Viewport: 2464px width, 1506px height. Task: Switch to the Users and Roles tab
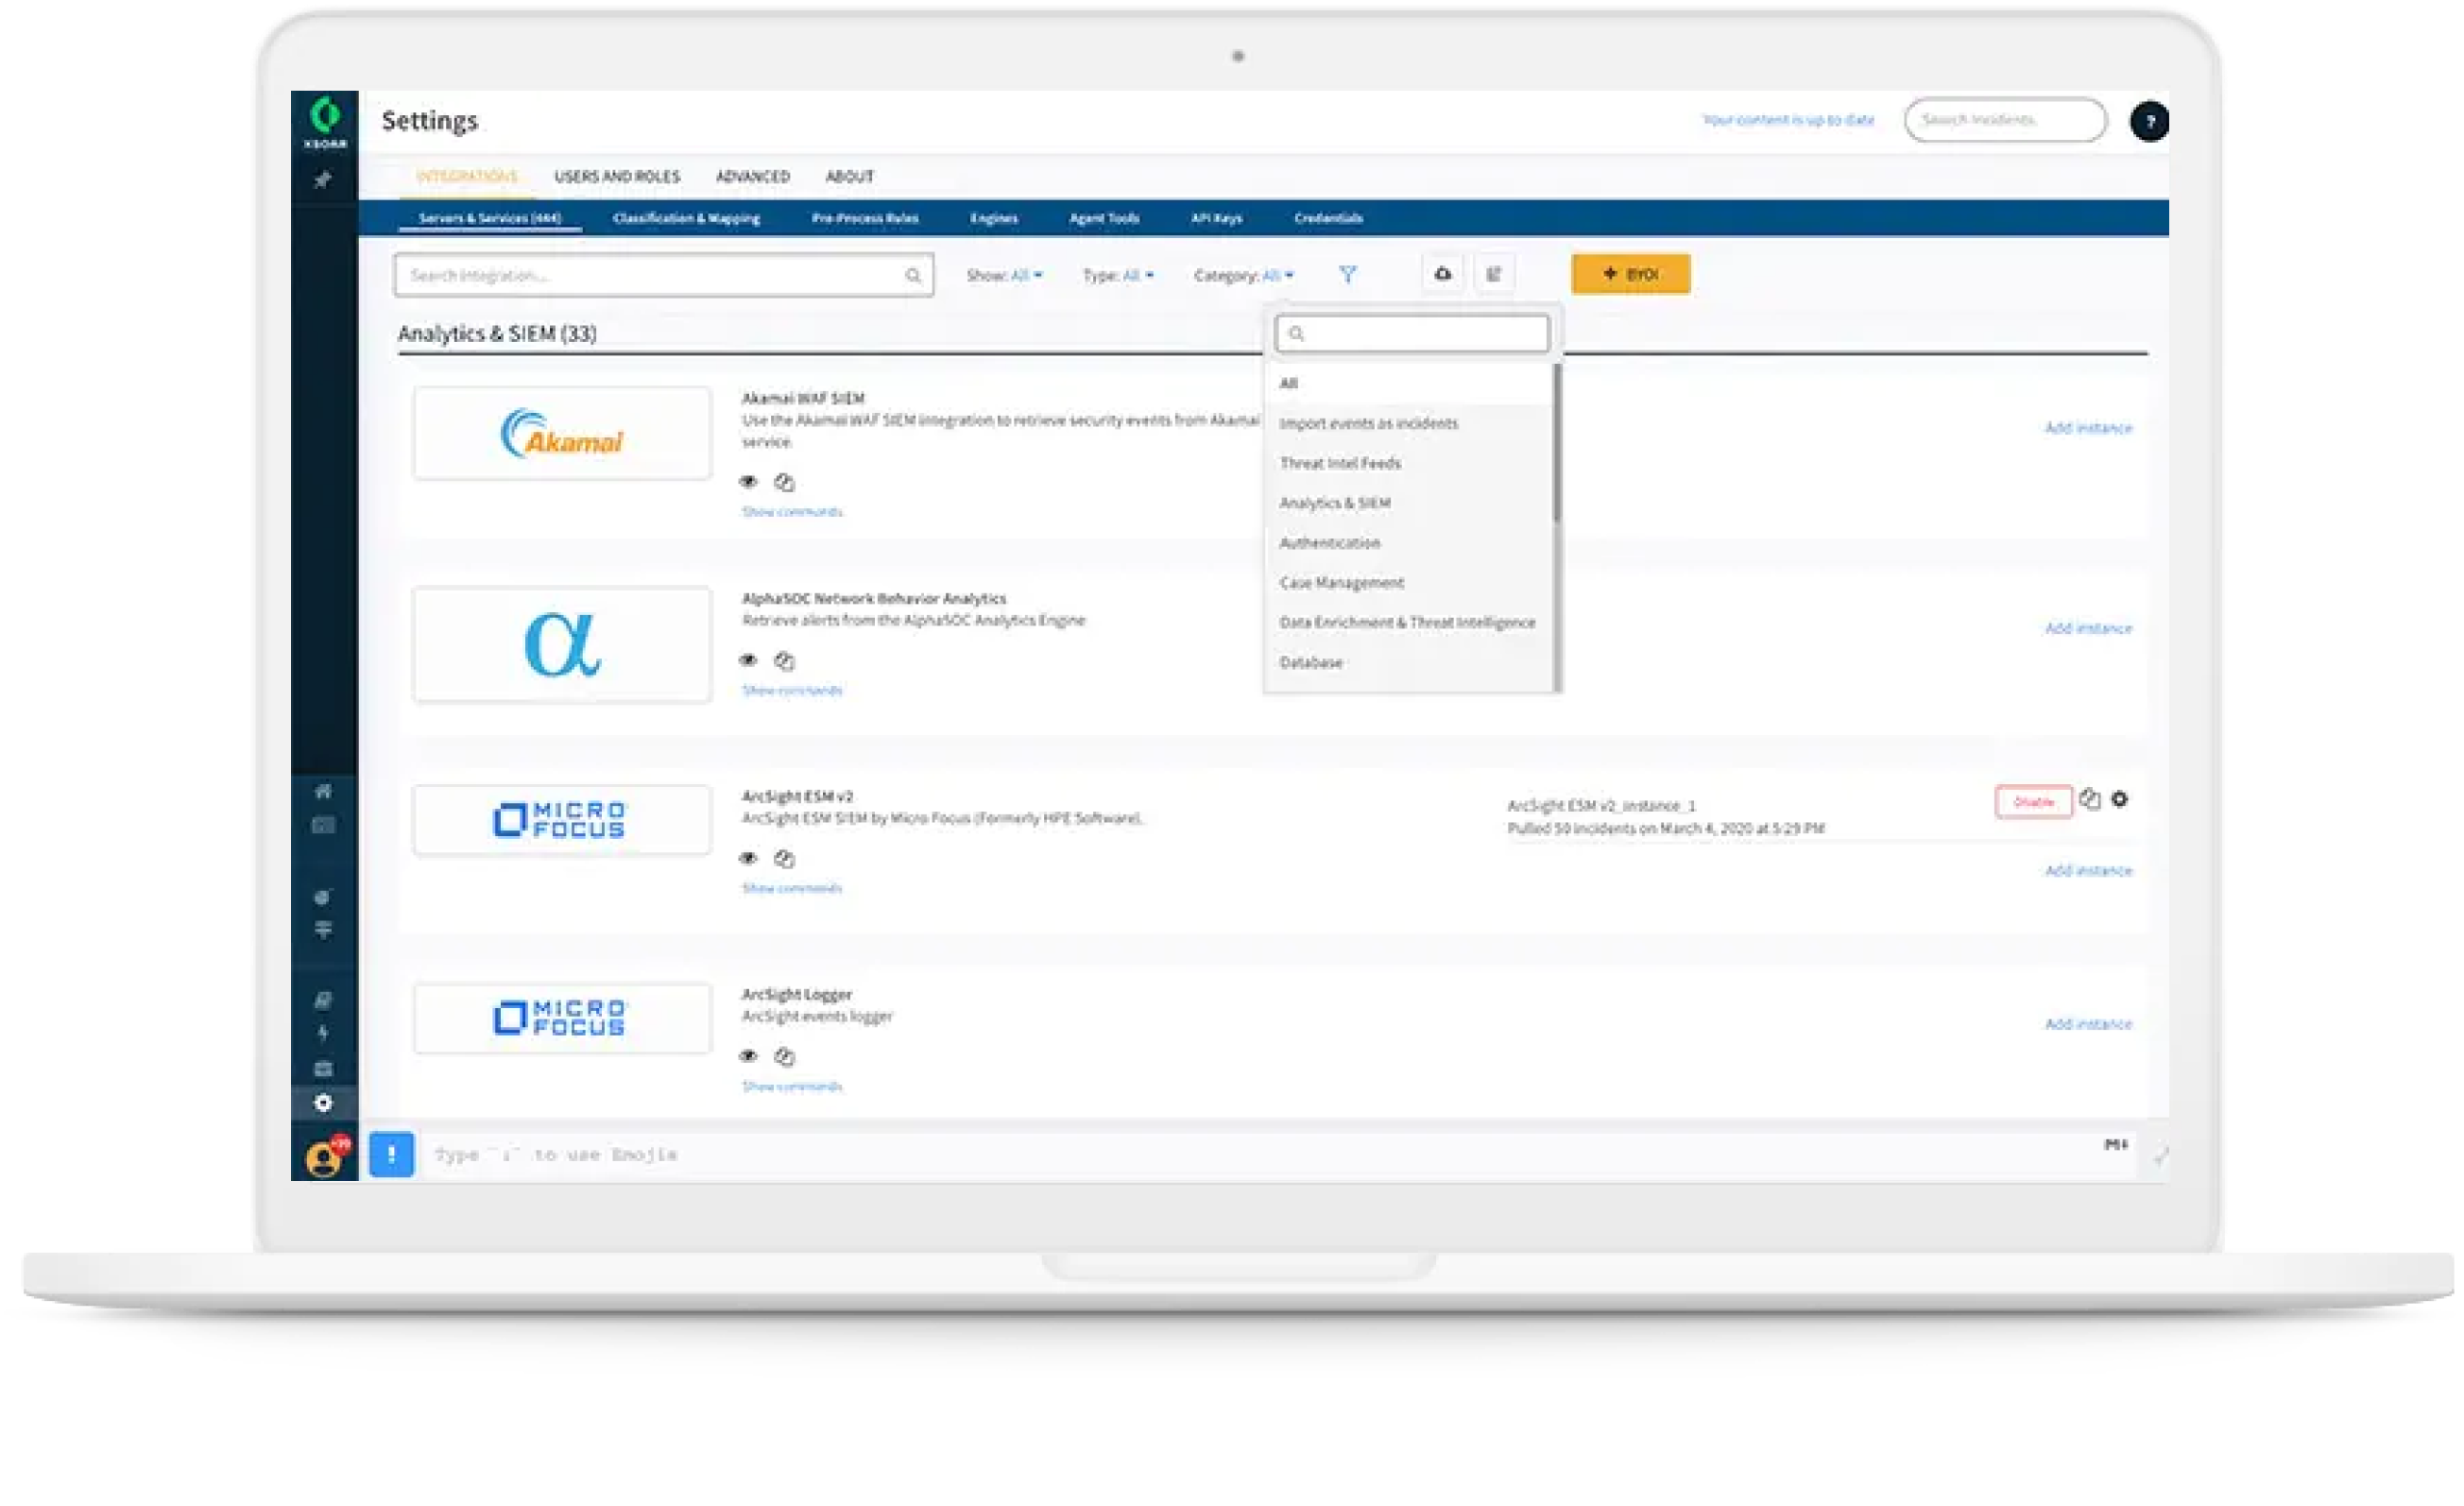point(617,176)
